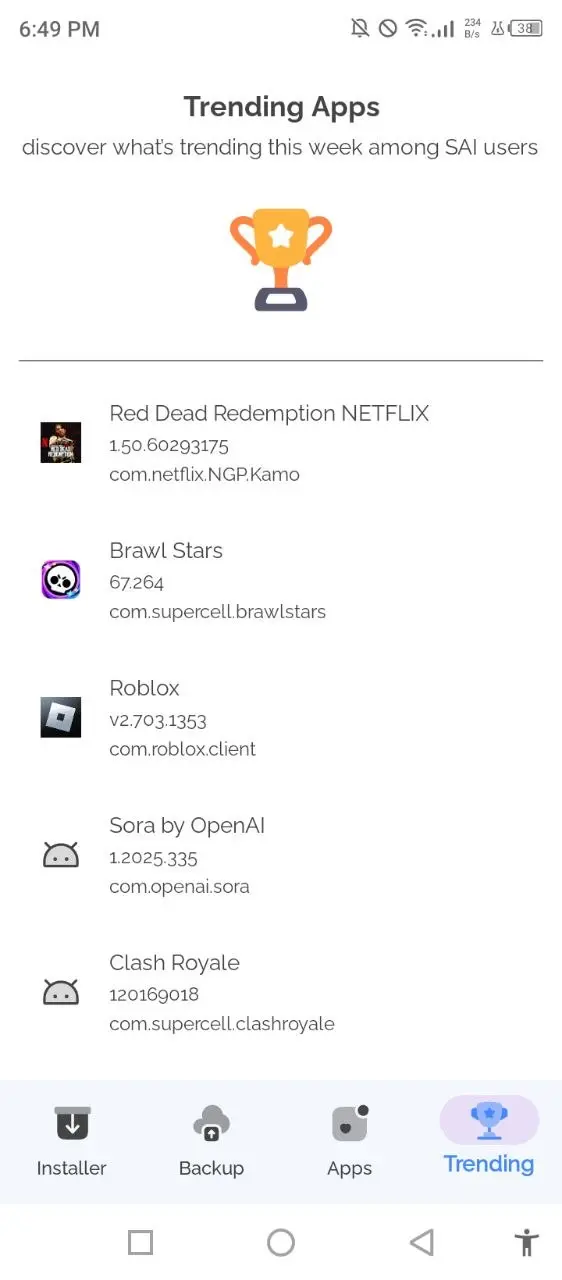
Task: Tap the Android recent apps square button
Action: pyautogui.click(x=140, y=1242)
